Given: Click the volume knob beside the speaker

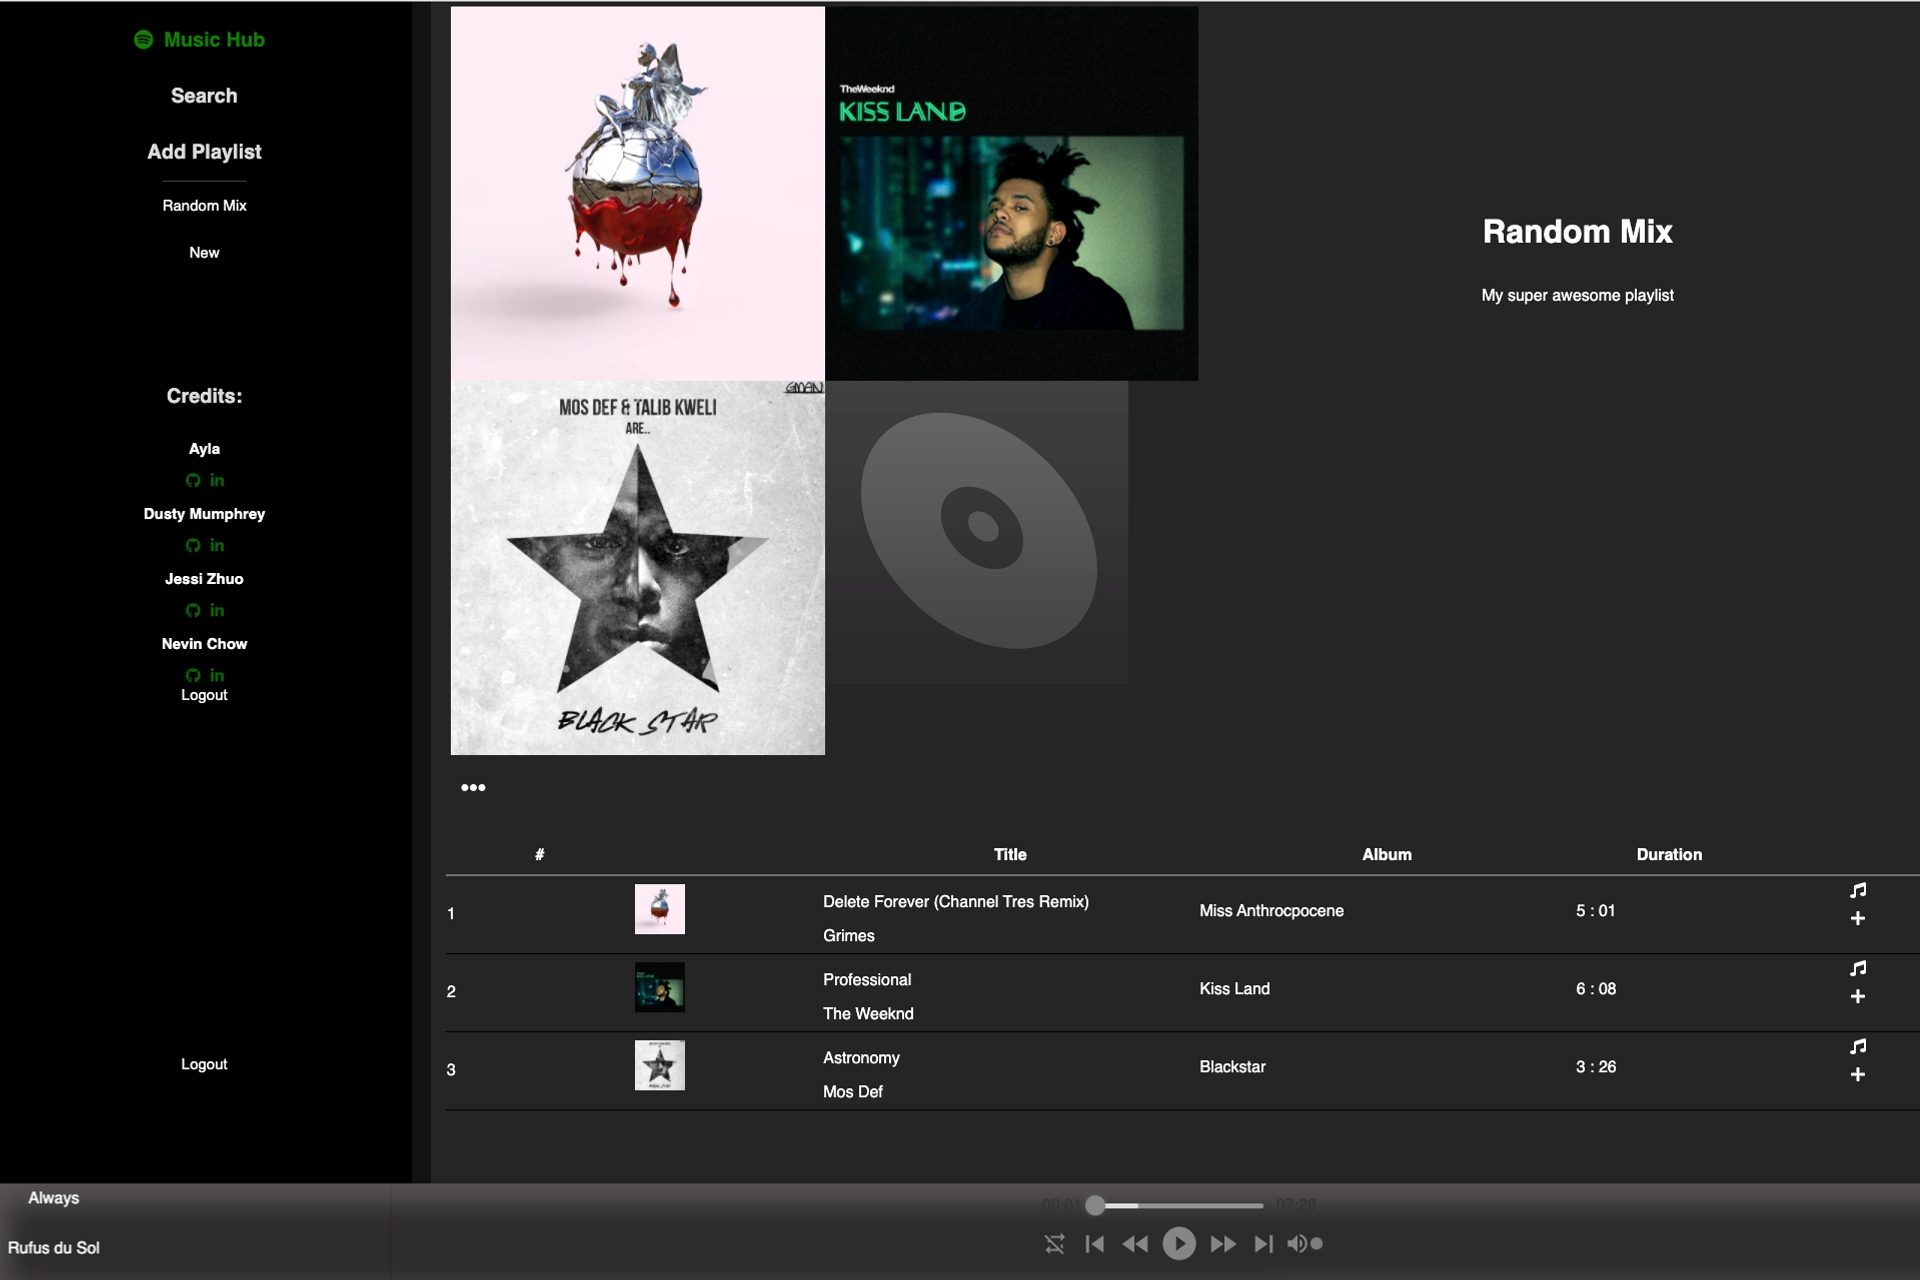Looking at the screenshot, I should click(x=1317, y=1244).
